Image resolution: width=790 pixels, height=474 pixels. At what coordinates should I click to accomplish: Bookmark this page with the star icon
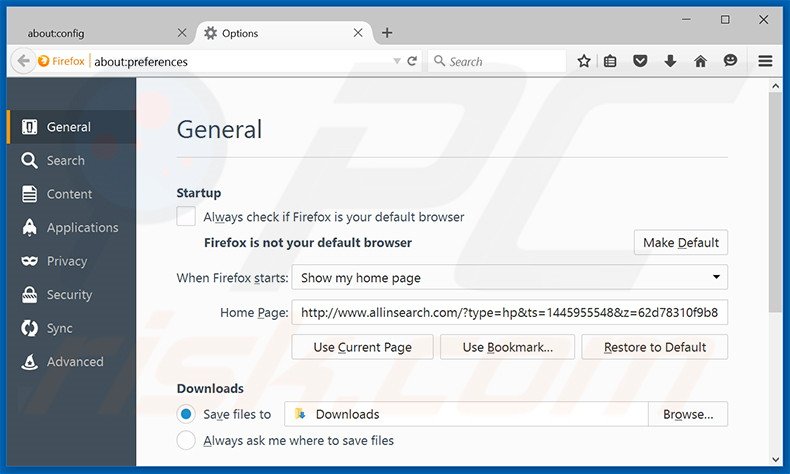[584, 61]
